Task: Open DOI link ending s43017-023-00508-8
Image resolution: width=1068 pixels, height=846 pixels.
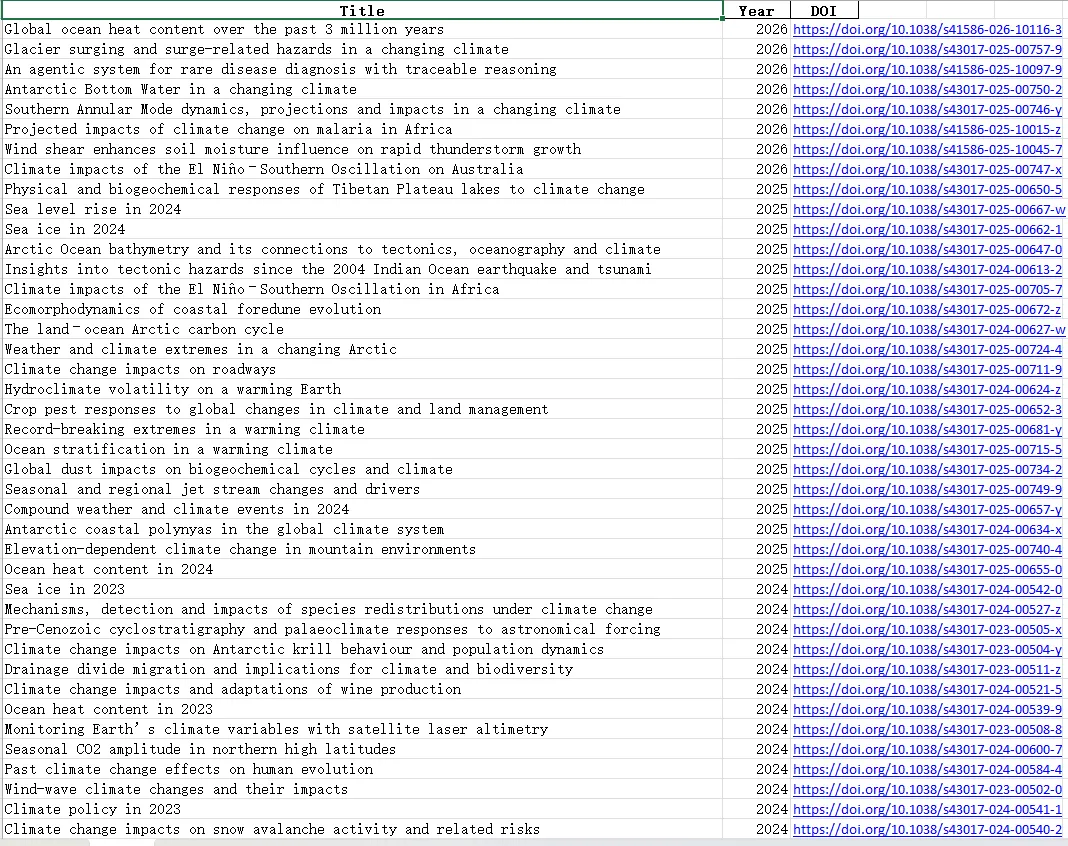Action: 927,730
